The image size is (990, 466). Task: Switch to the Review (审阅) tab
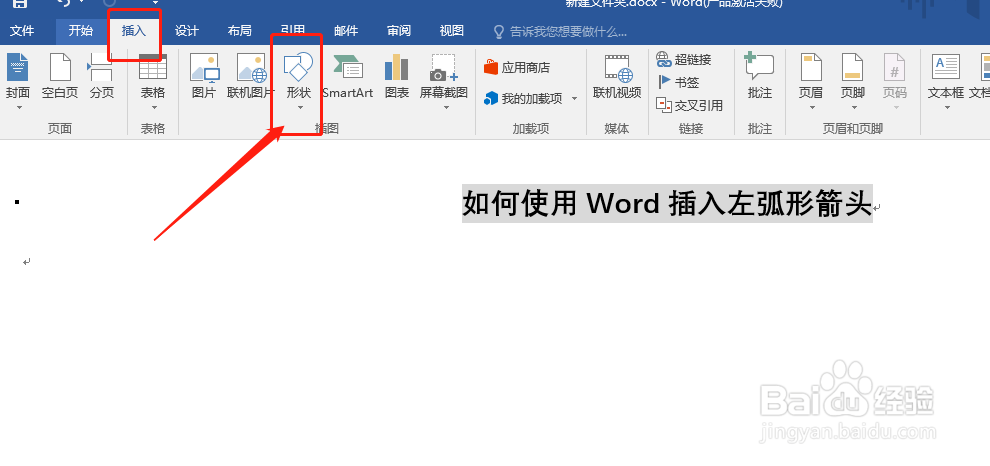pyautogui.click(x=399, y=31)
